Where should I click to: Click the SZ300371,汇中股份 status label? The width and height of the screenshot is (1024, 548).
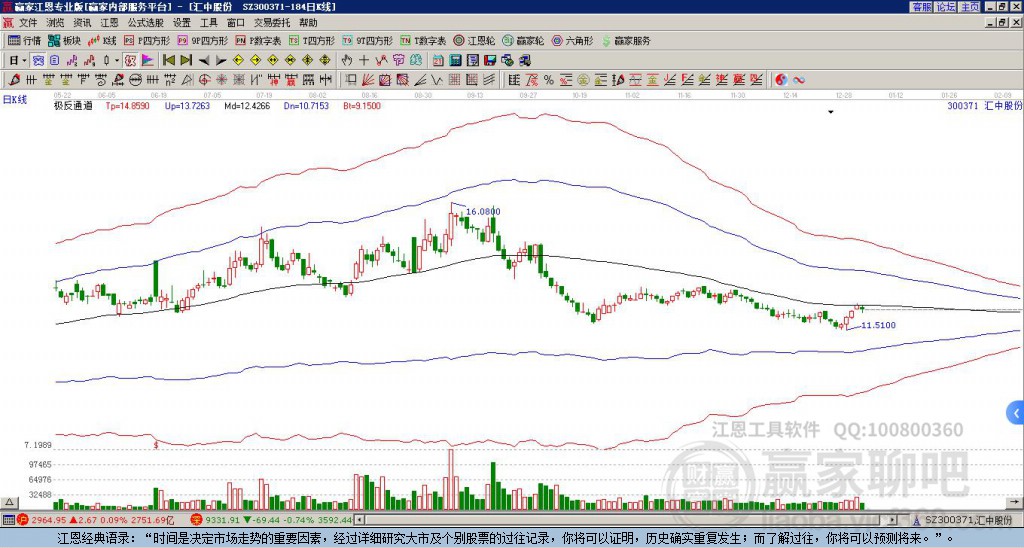967,520
